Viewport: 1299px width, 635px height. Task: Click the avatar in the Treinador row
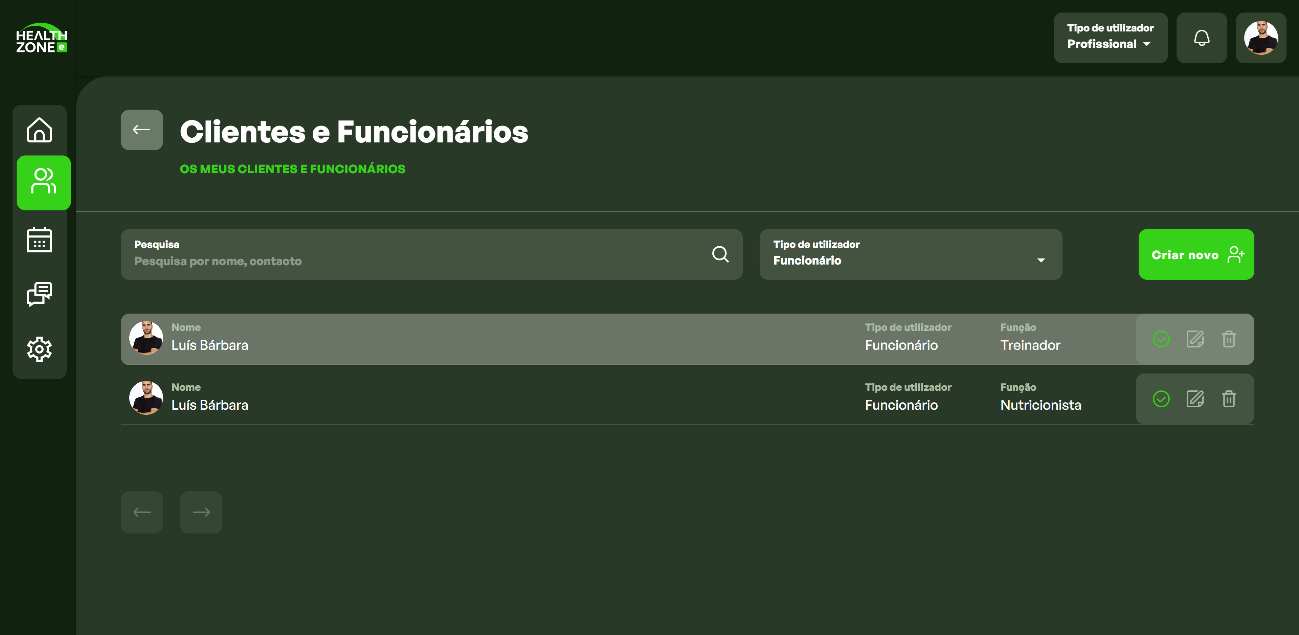146,338
